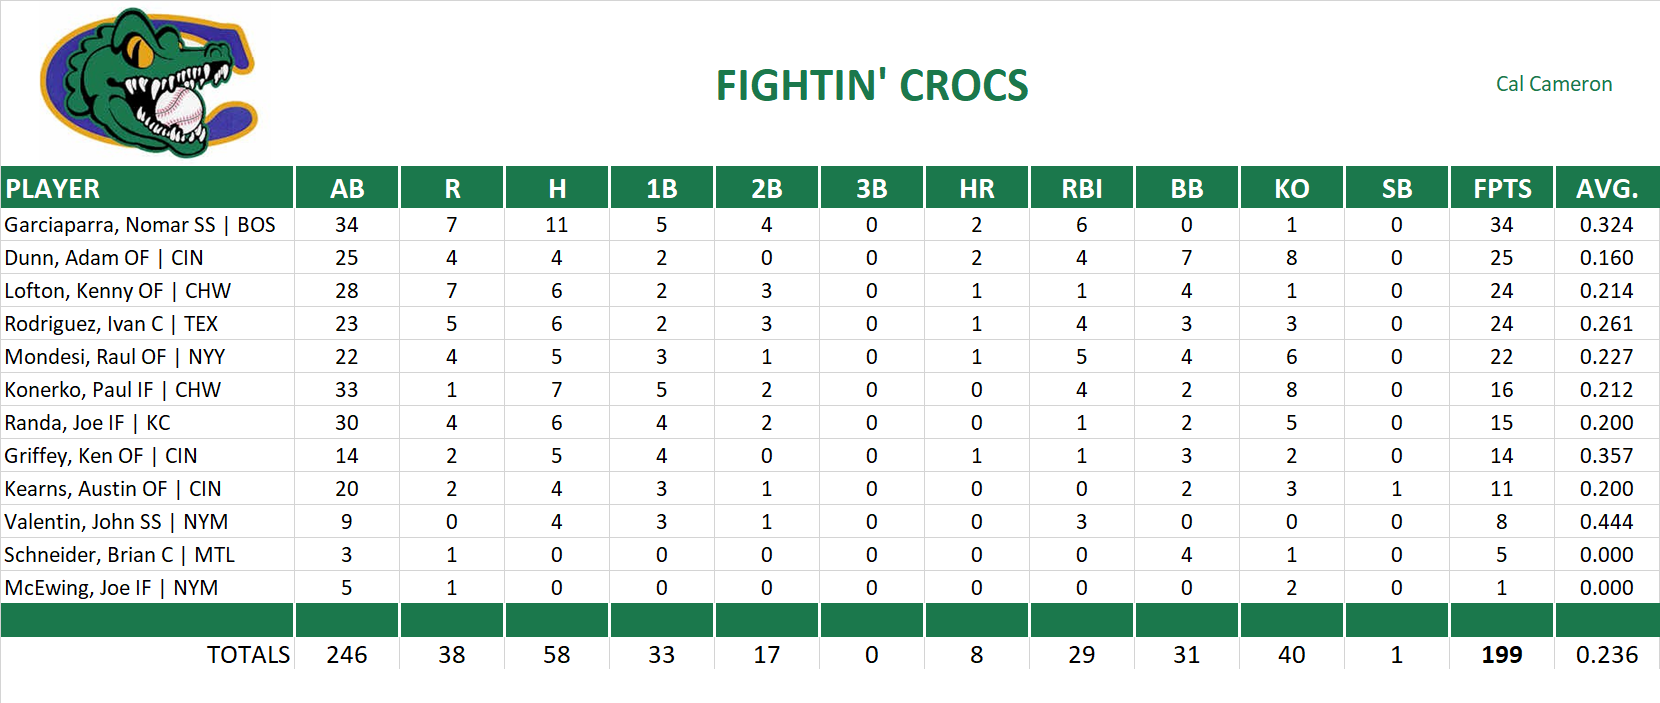Select the FPTS column header

(x=1501, y=188)
